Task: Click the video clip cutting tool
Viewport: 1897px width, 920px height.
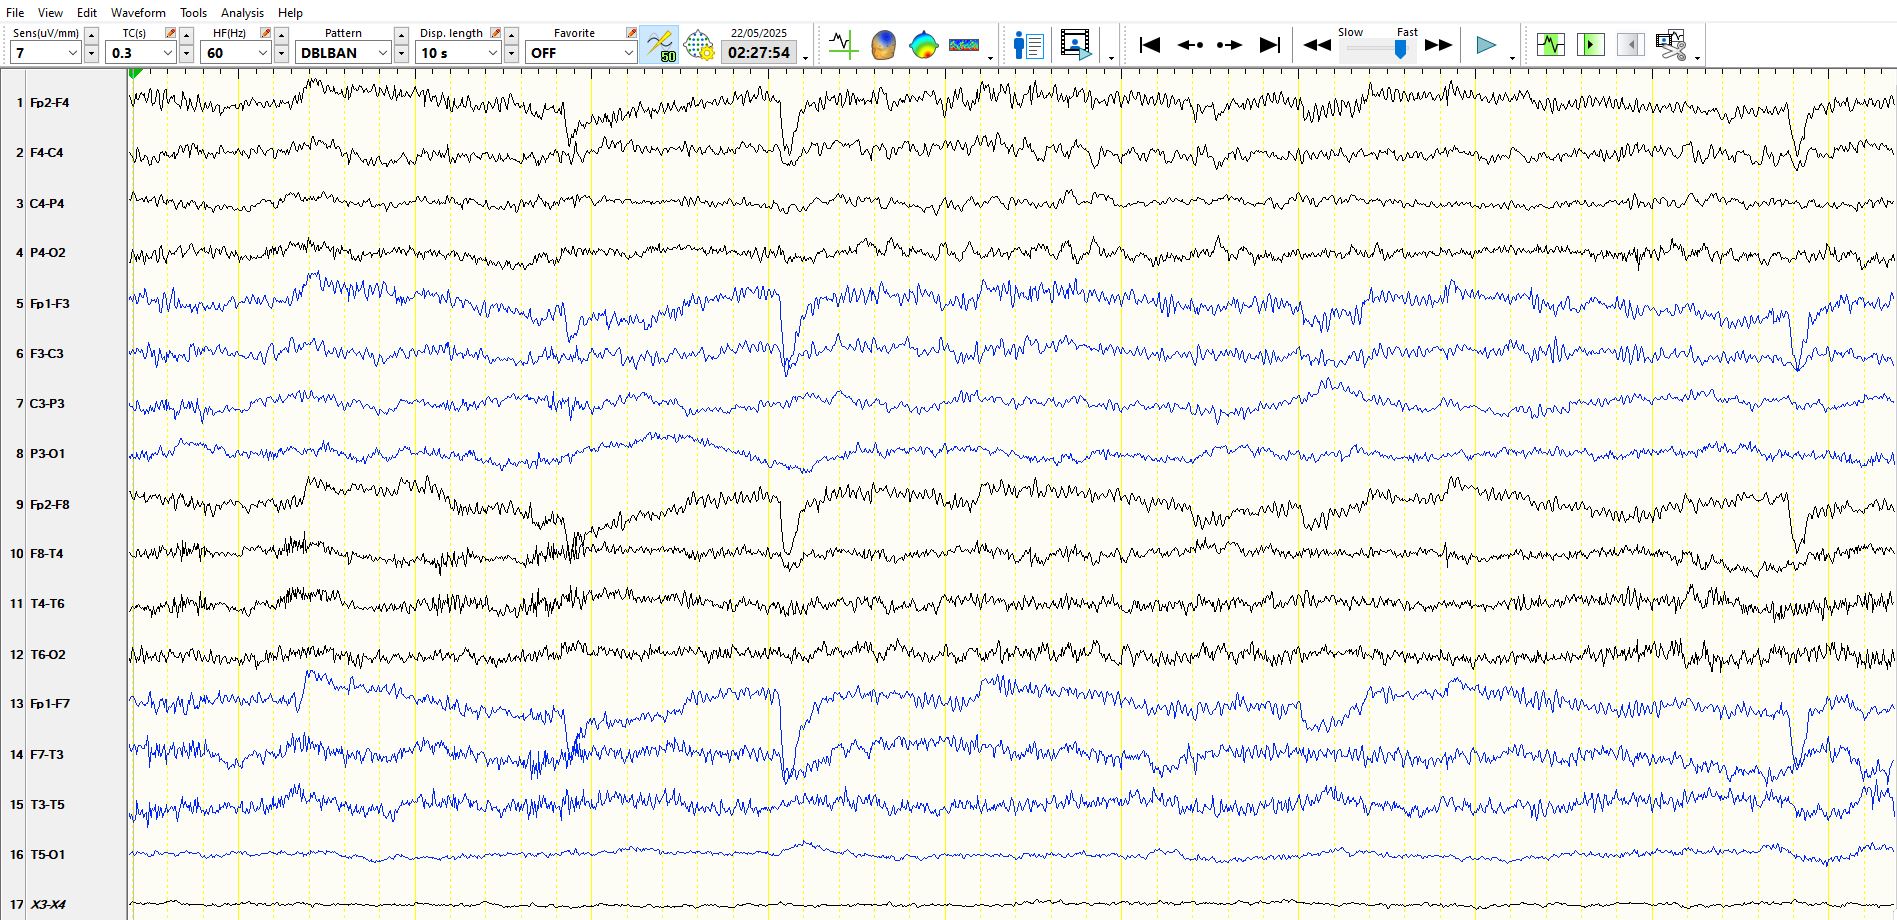Action: [x=1670, y=45]
